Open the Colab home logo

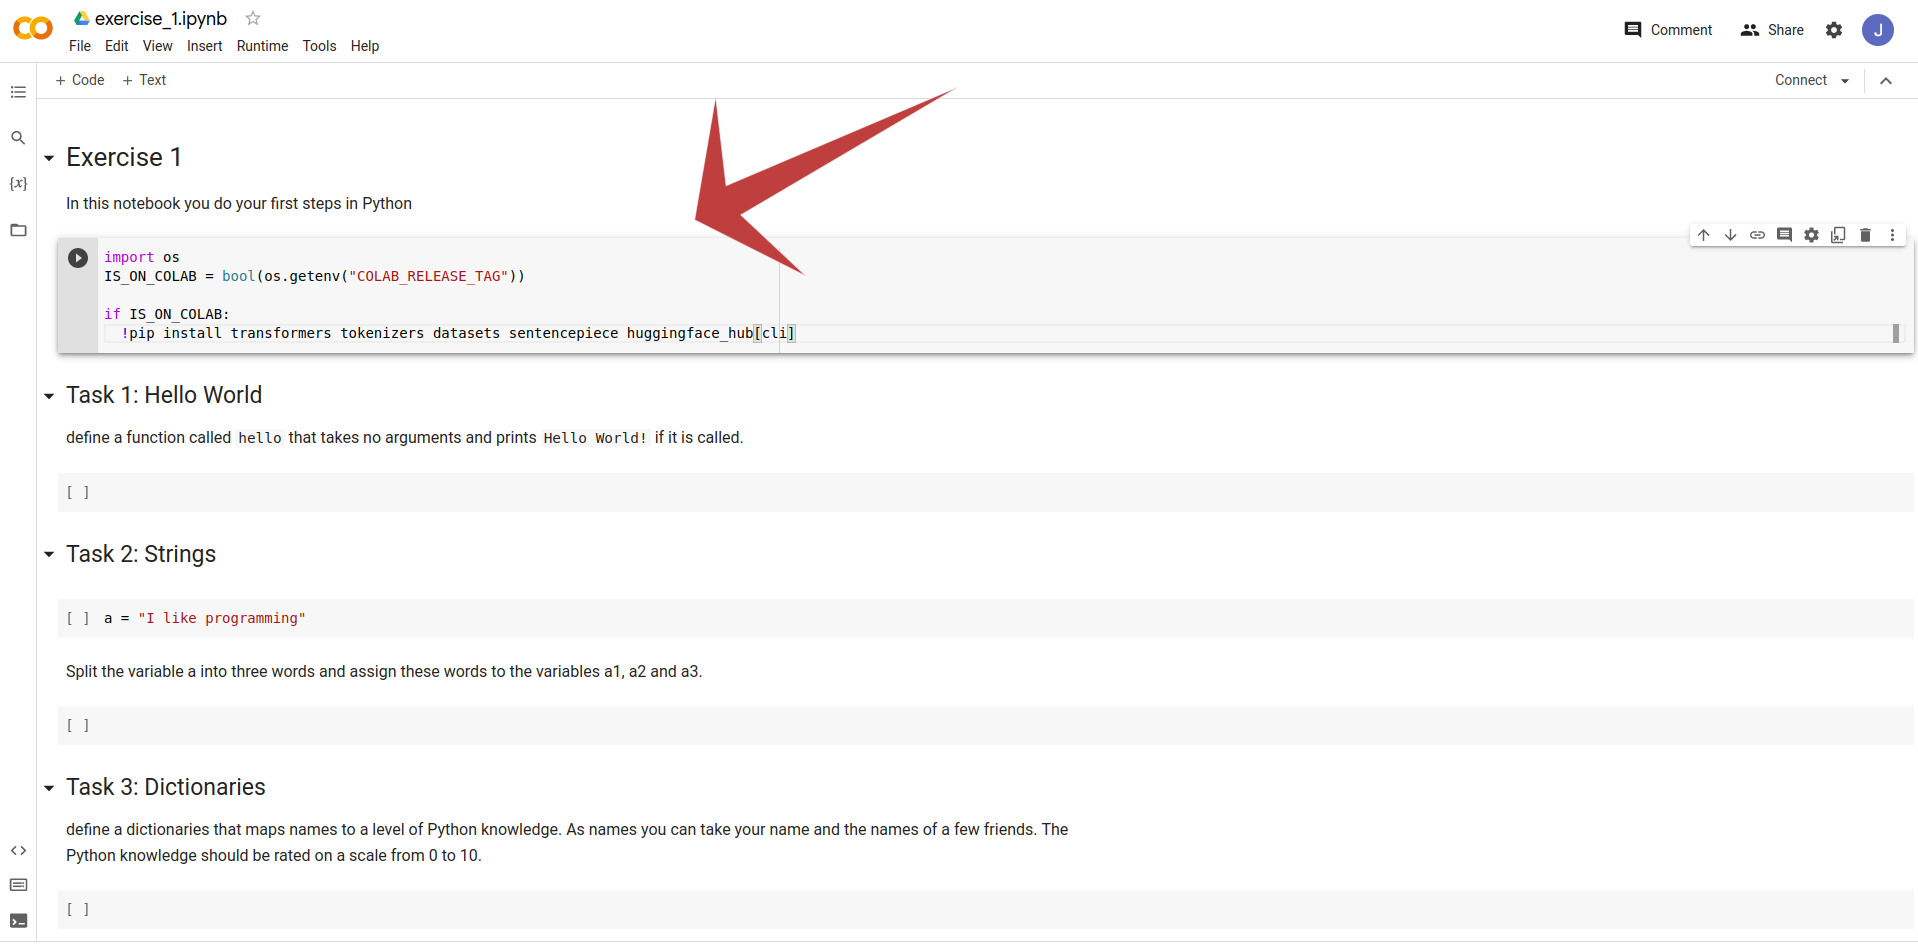click(x=32, y=29)
